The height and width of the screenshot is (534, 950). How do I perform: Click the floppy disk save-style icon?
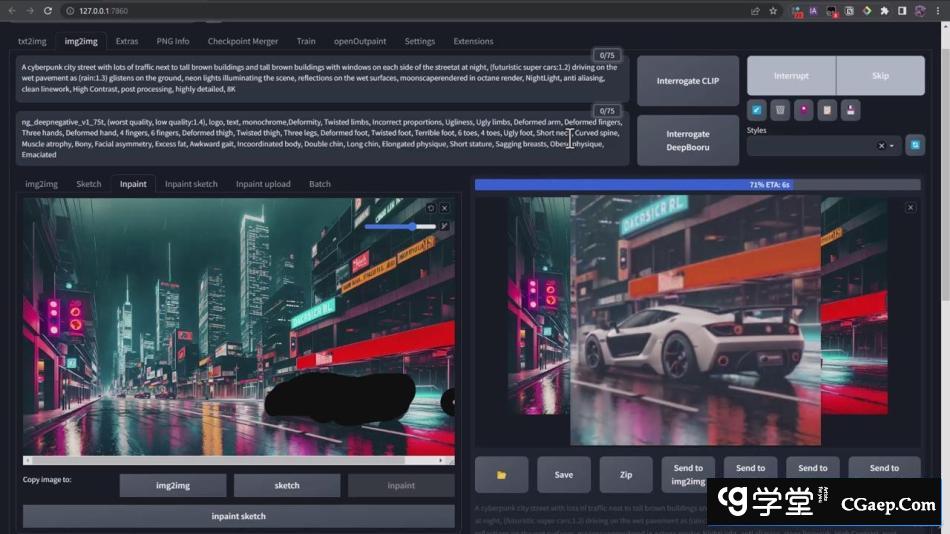849,110
